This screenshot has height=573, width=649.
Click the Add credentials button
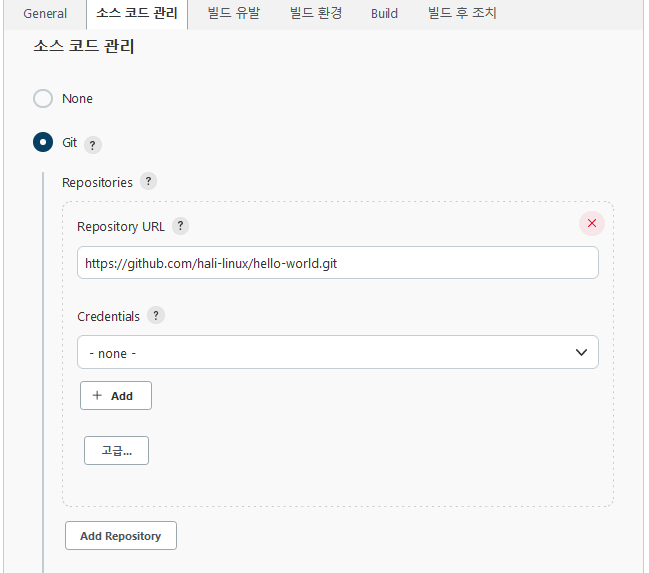(x=116, y=396)
